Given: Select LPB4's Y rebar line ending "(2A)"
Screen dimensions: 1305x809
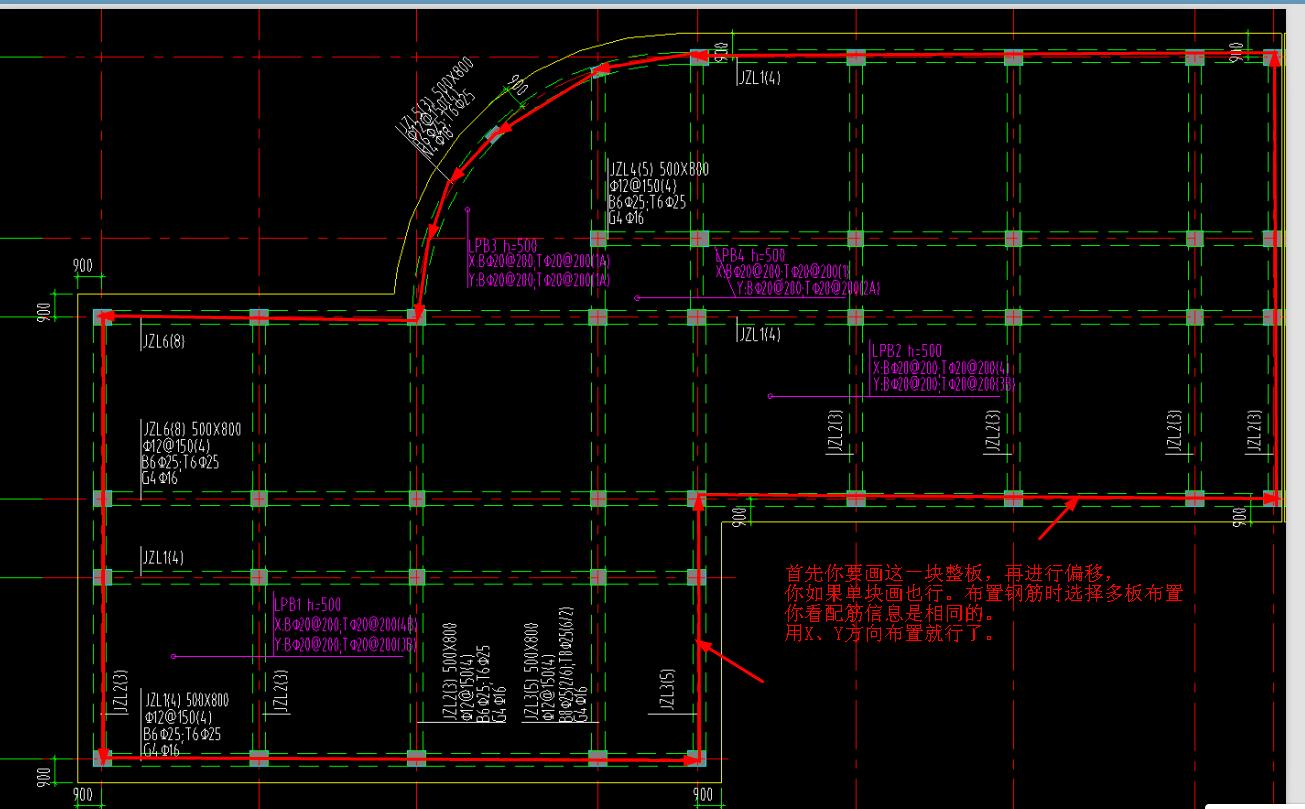Looking at the screenshot, I should [x=807, y=289].
